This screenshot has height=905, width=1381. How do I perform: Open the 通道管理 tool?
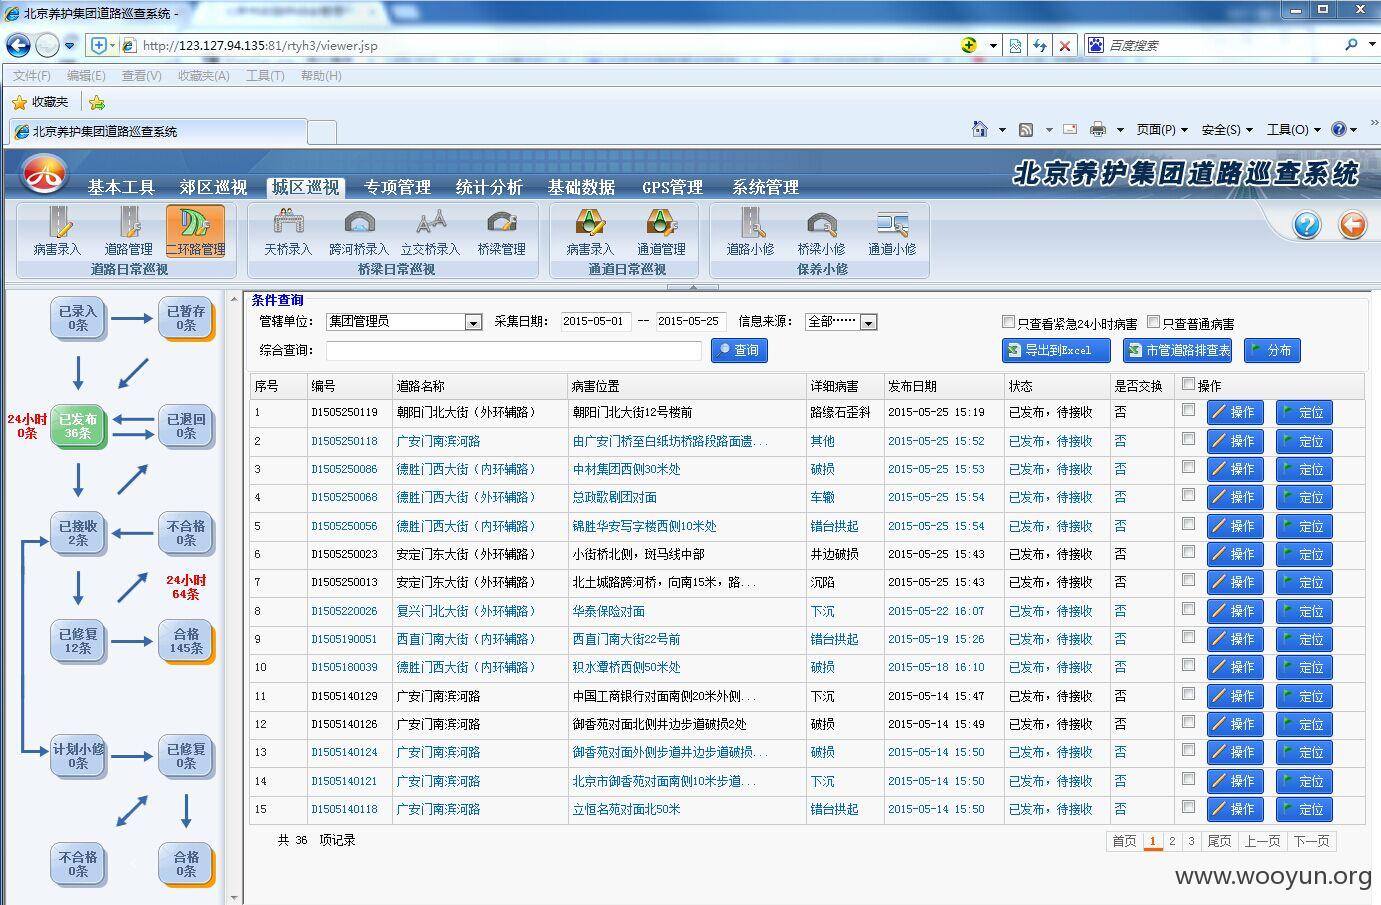pos(661,232)
